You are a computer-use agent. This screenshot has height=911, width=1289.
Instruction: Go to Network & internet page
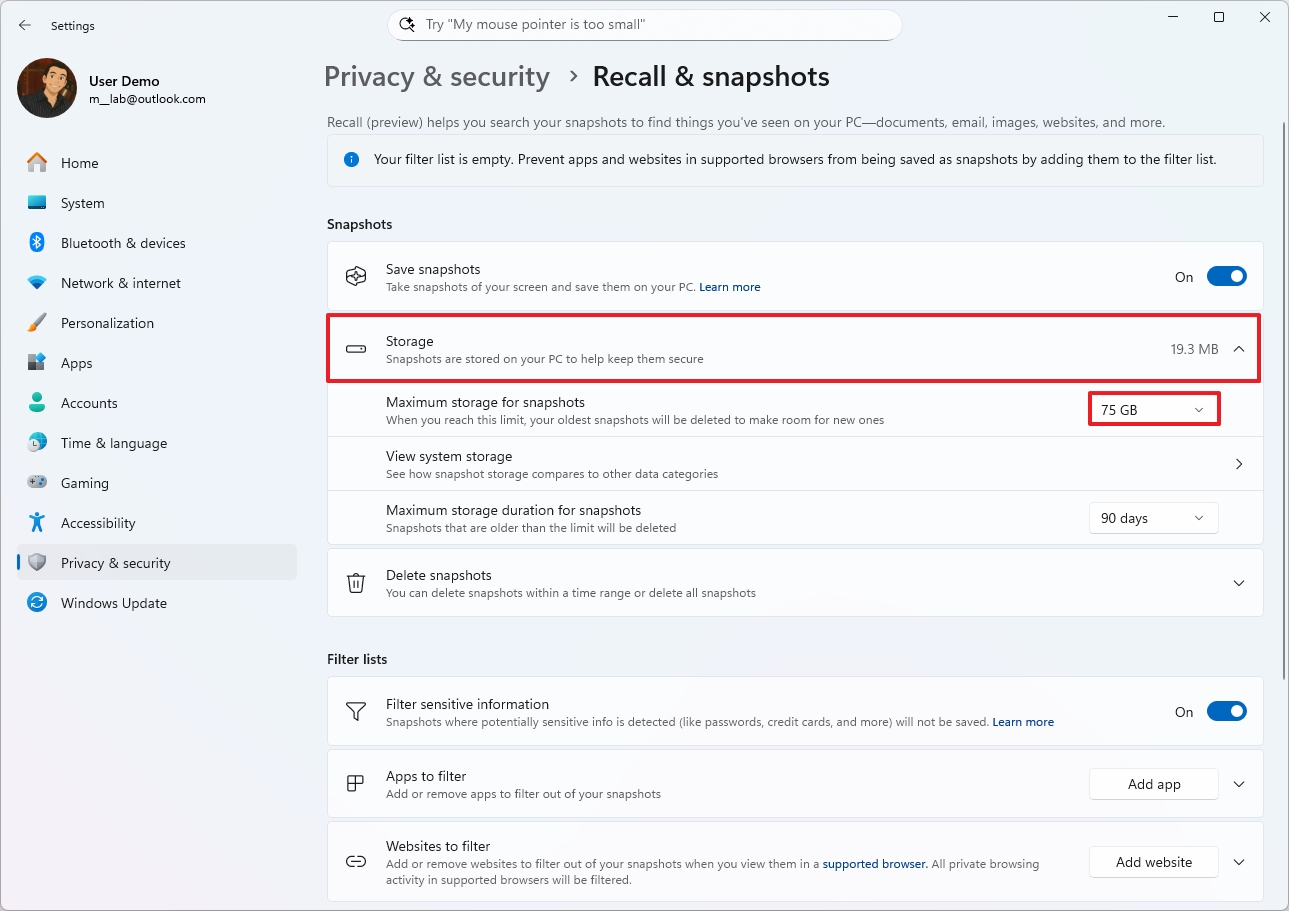point(120,283)
